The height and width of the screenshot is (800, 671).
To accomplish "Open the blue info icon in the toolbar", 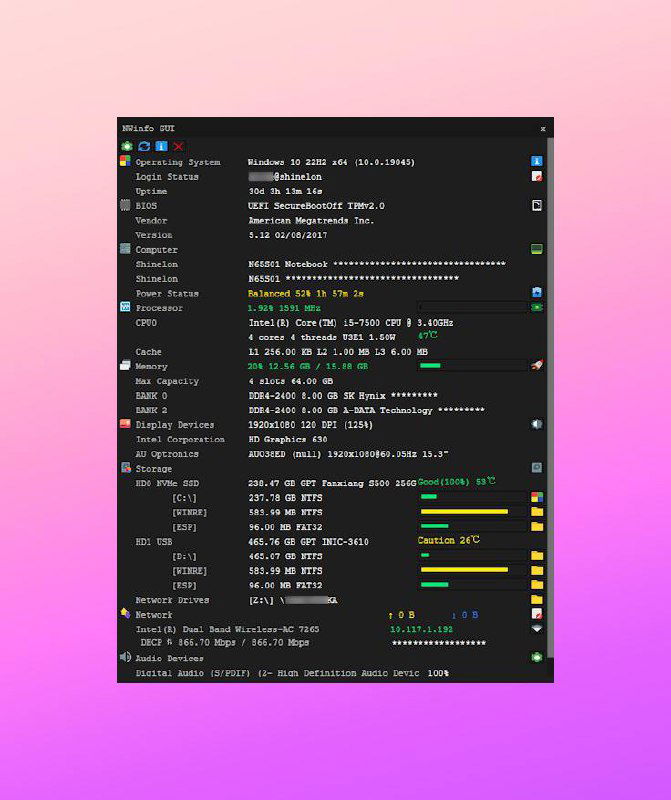I will 161,146.
